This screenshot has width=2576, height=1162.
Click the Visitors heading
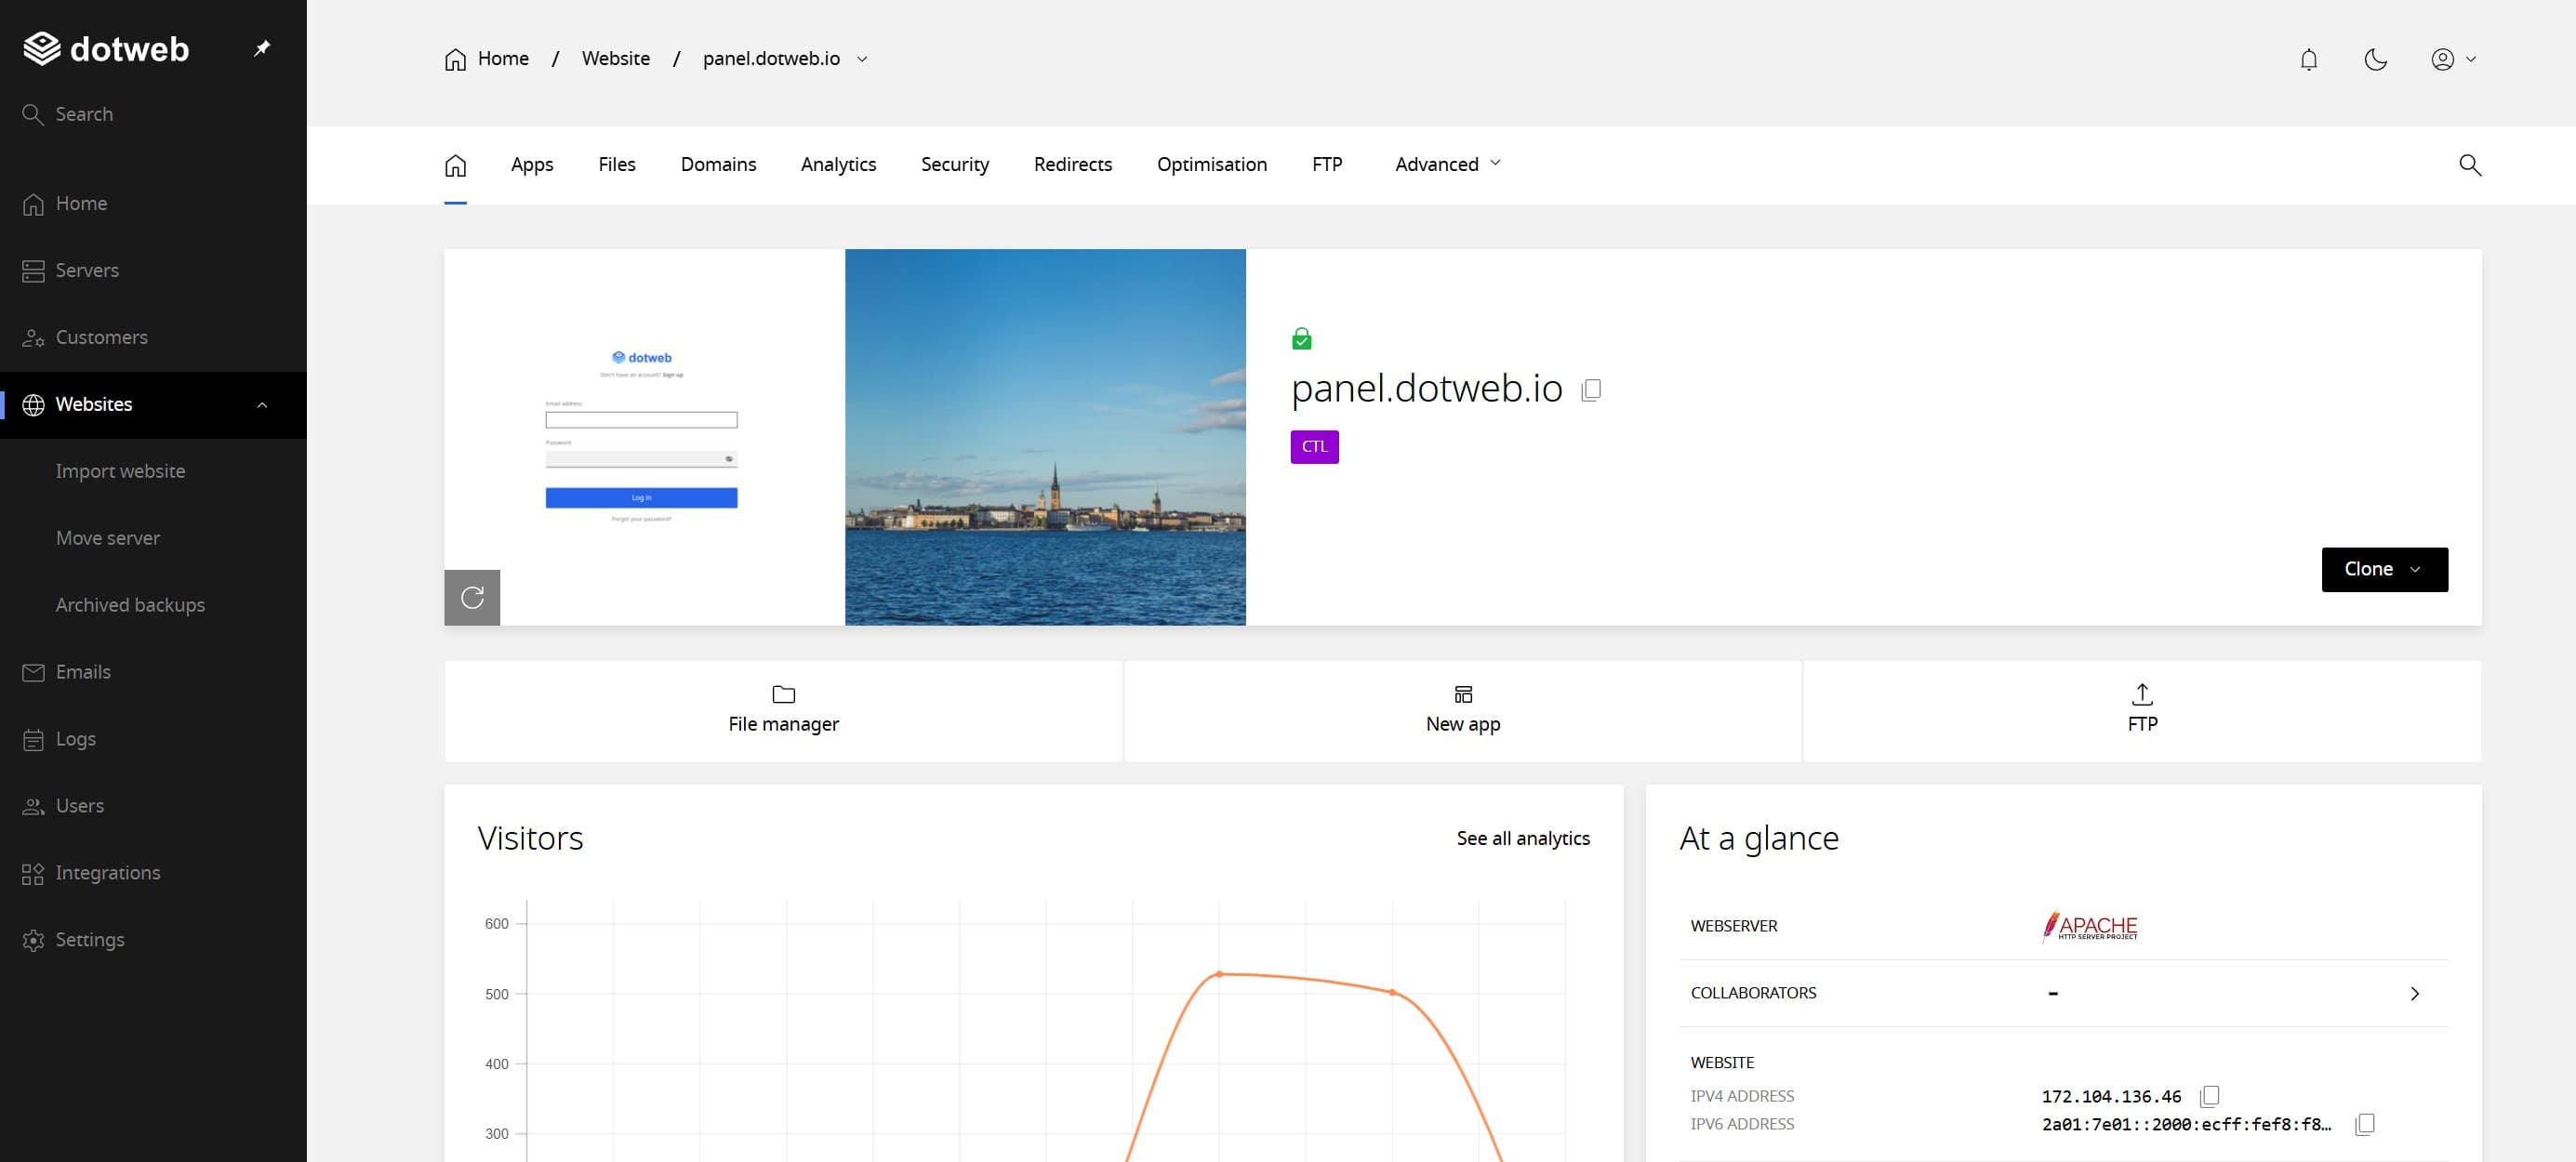530,838
